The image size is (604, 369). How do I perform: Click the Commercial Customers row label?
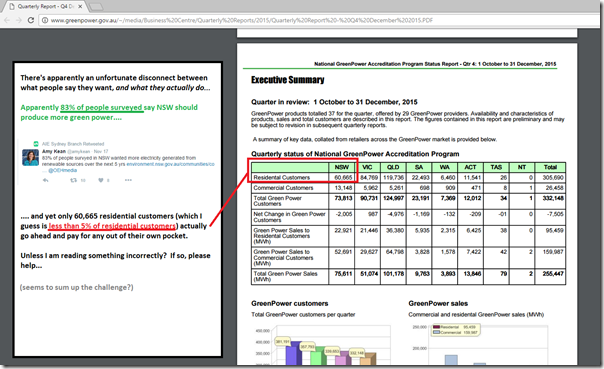pyautogui.click(x=283, y=188)
